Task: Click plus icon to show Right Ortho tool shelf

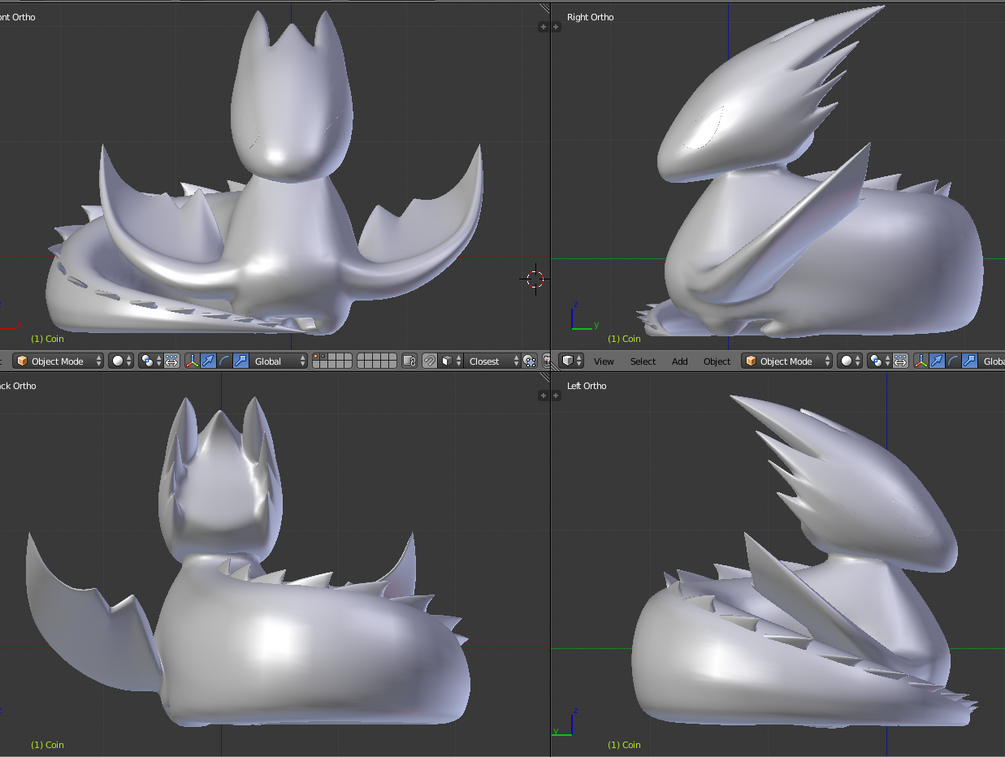Action: coord(556,27)
